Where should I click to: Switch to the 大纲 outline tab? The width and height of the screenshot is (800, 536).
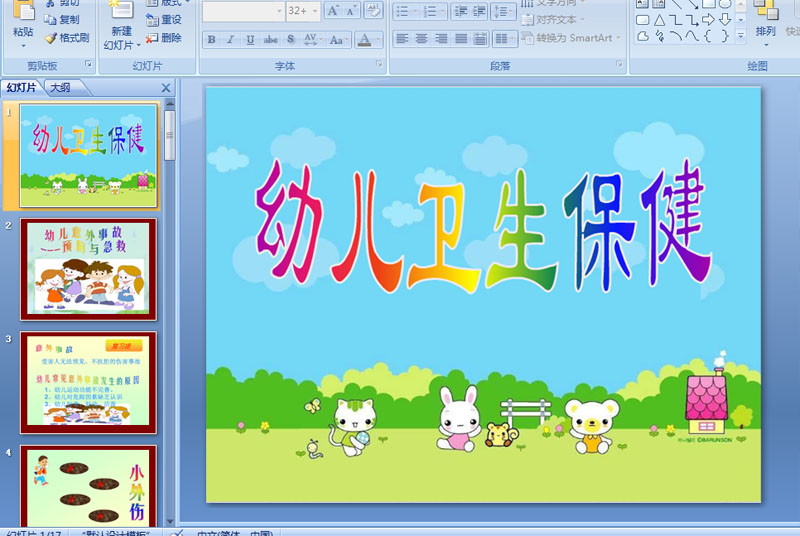coord(60,88)
